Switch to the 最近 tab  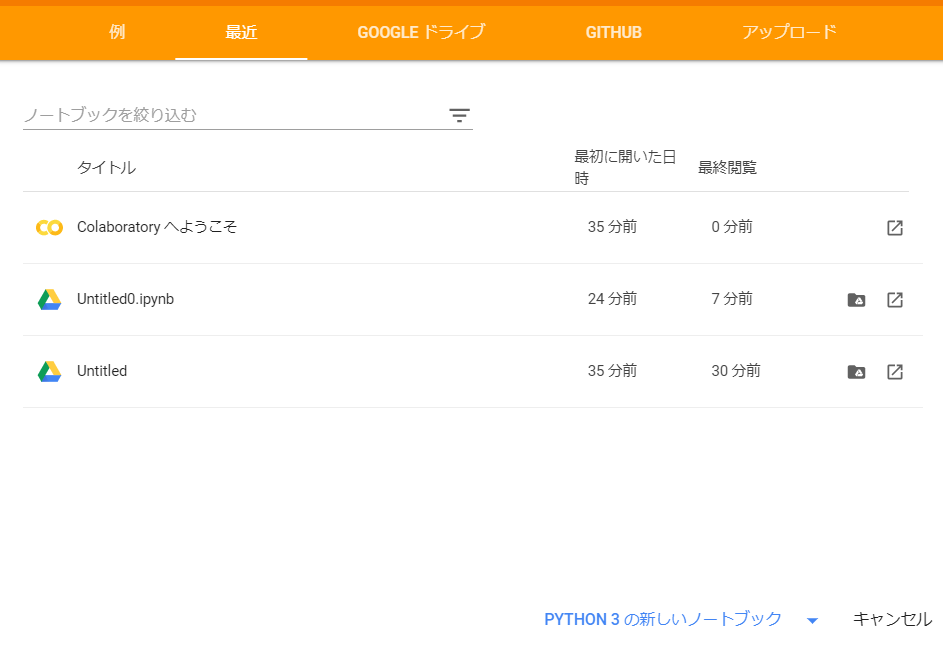coord(241,32)
